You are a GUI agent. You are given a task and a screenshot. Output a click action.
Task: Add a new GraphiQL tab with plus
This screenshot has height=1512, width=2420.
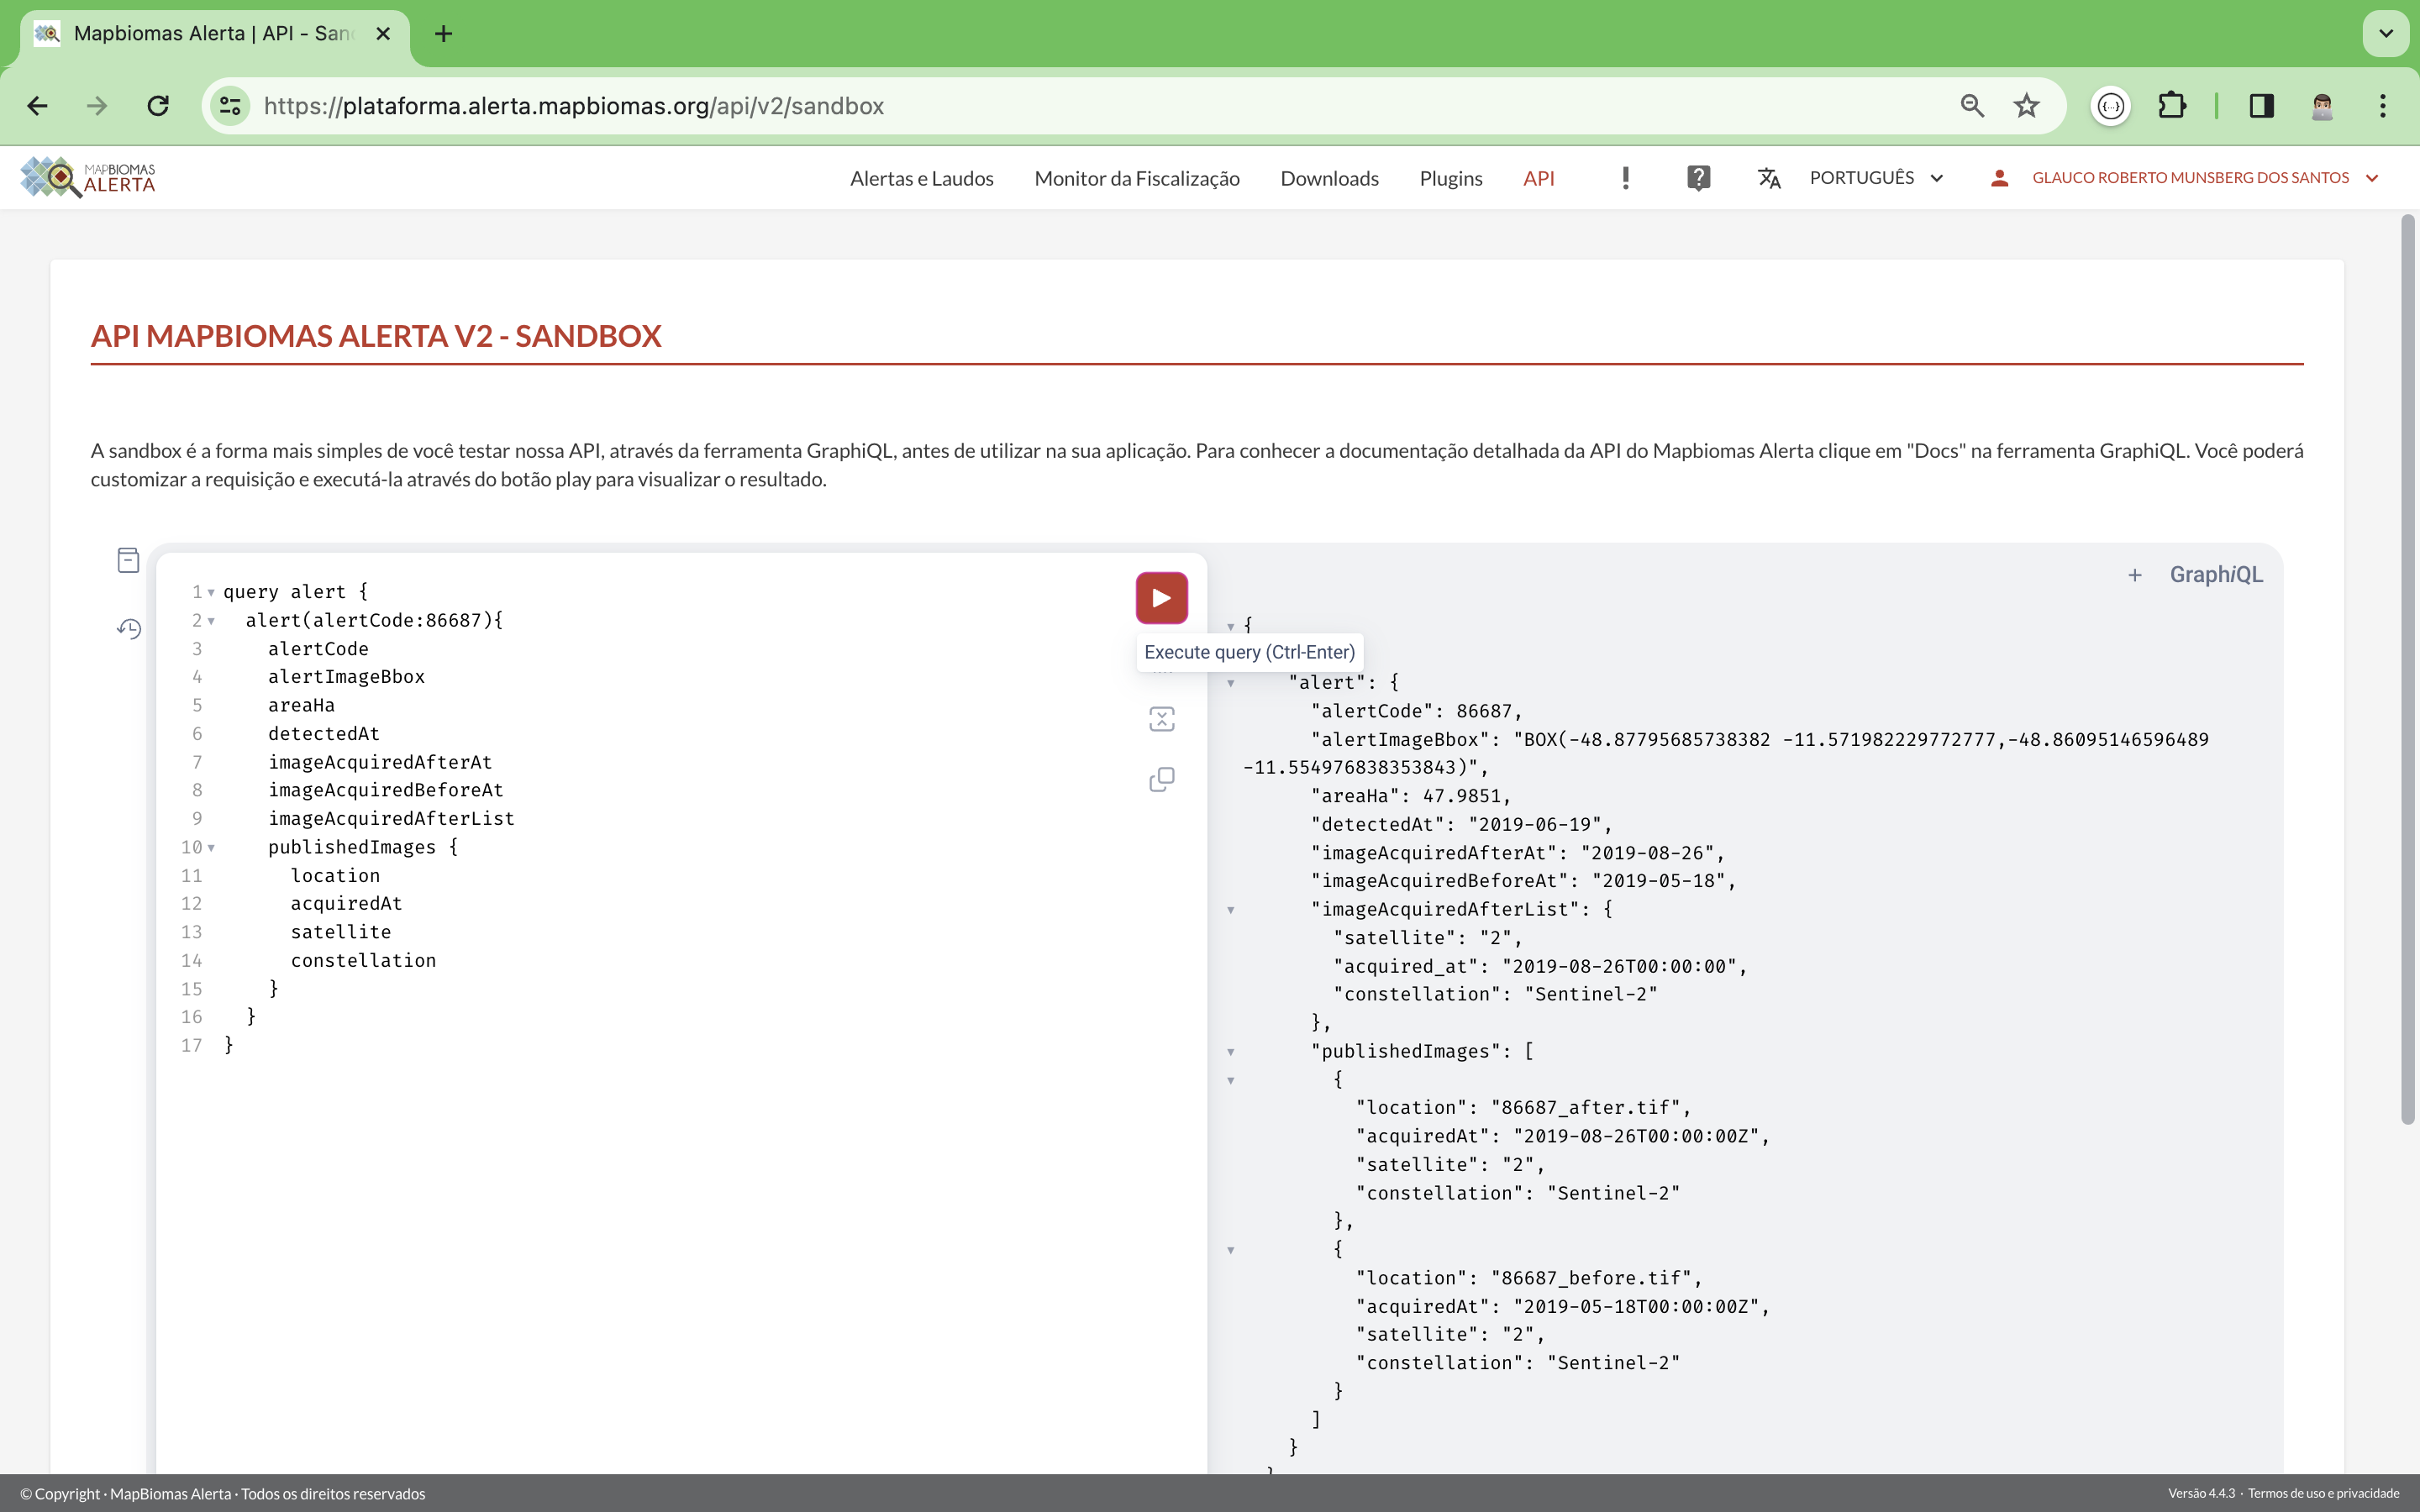pos(2135,575)
